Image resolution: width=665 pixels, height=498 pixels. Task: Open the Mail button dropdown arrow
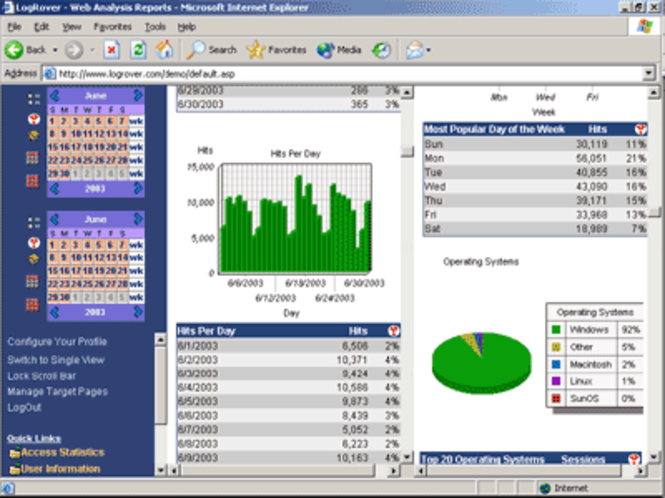(x=428, y=50)
